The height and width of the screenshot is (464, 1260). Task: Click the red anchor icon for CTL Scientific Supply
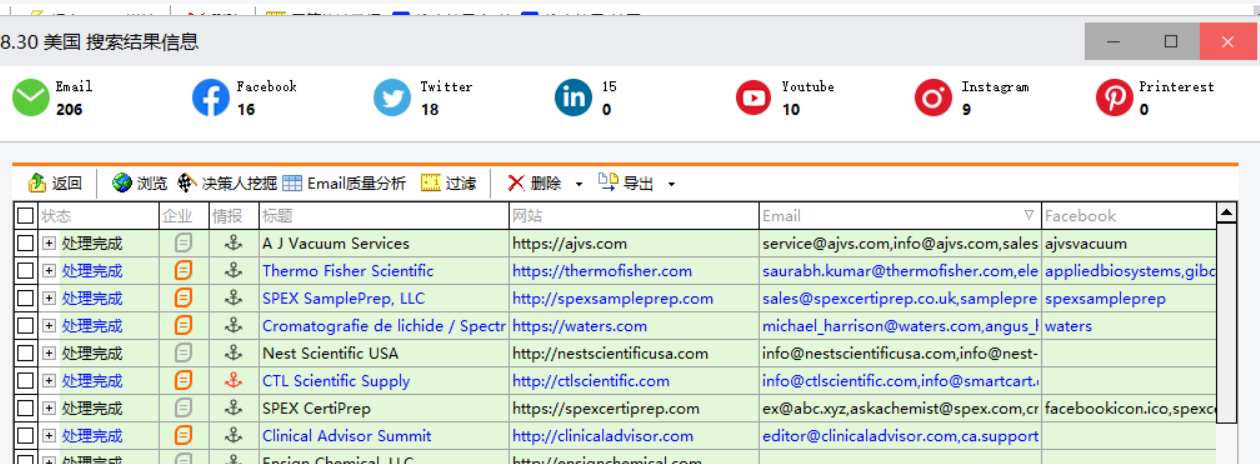click(233, 380)
